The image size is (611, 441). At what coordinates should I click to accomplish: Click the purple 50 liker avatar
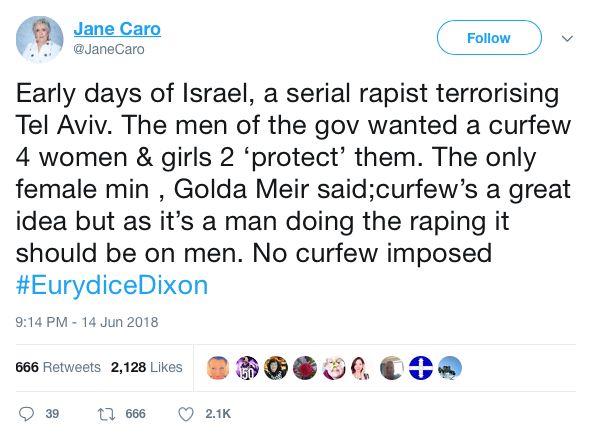(247, 367)
